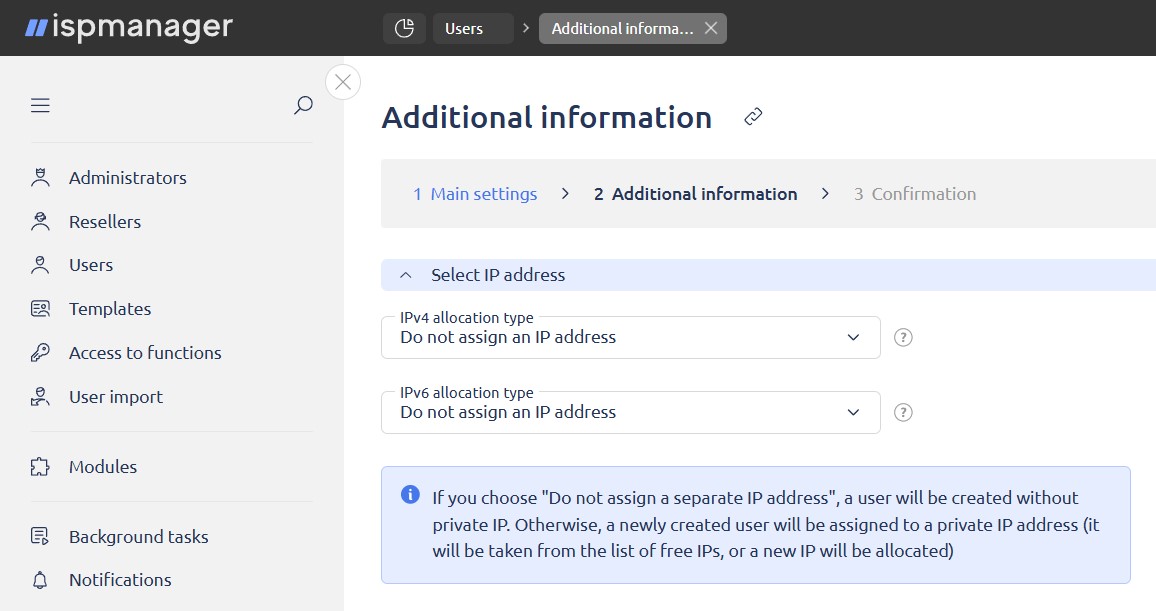Click the ispmanager logo
Viewport: 1156px width, 611px height.
[129, 28]
